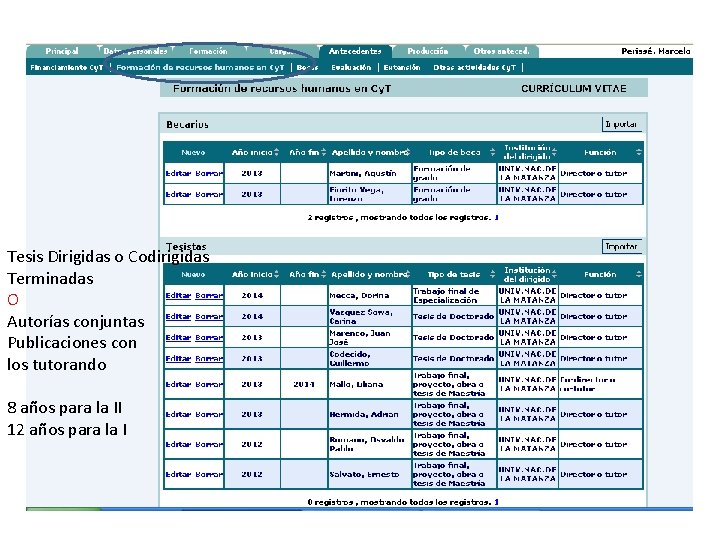Edit the Hermida, Adrian row
Screen dimensions: 720x540
click(178, 414)
